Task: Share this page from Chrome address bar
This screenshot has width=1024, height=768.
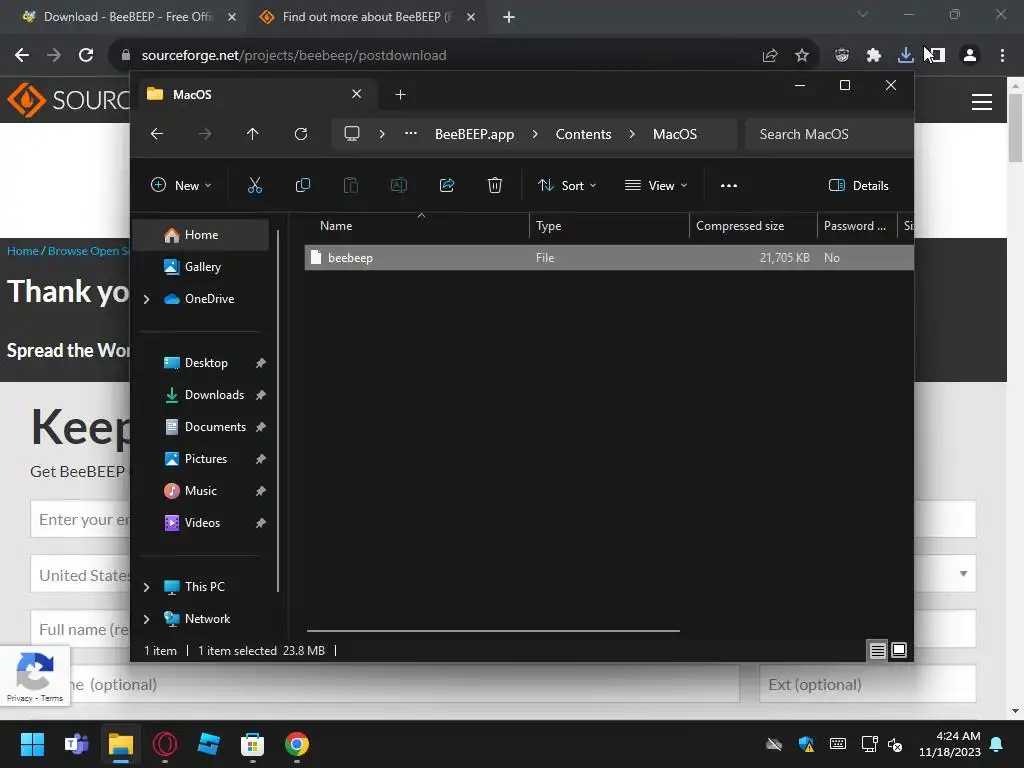Action: click(770, 56)
